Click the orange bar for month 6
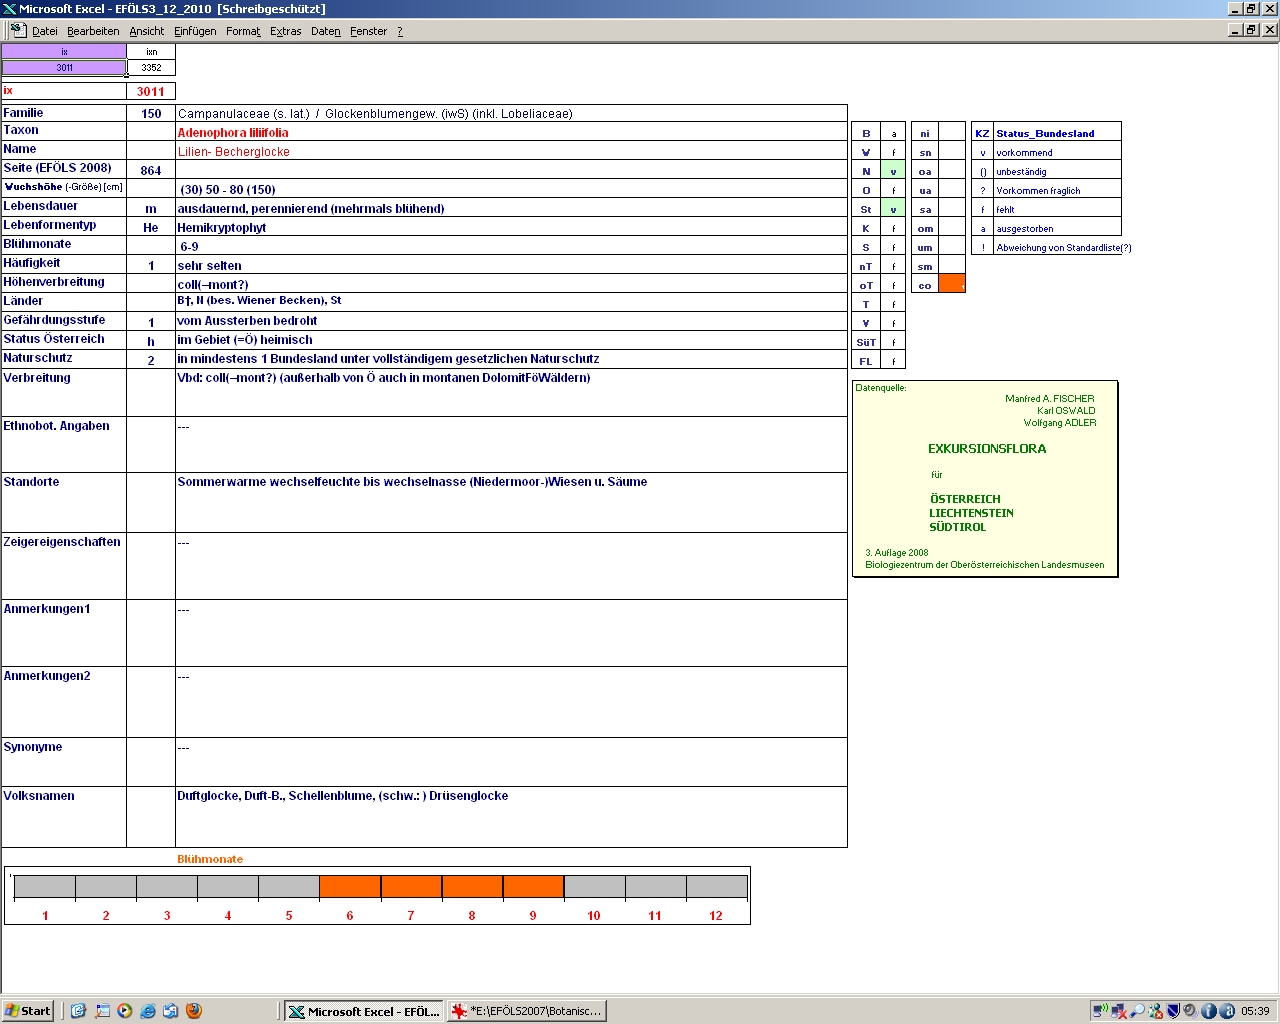This screenshot has width=1280, height=1024. (x=350, y=887)
